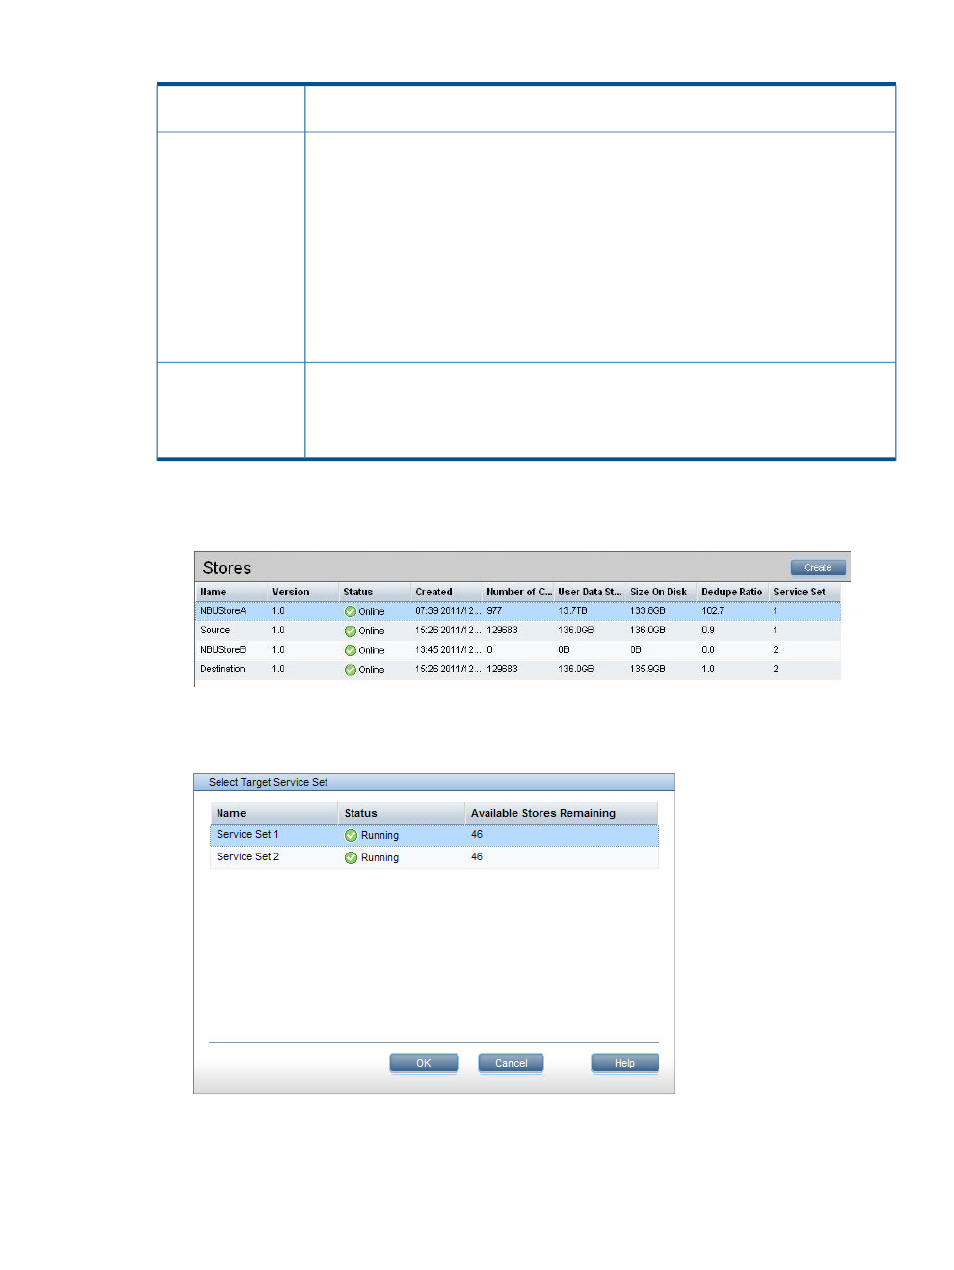
Task: Click Service Set 2 running status icon
Action: pos(351,858)
